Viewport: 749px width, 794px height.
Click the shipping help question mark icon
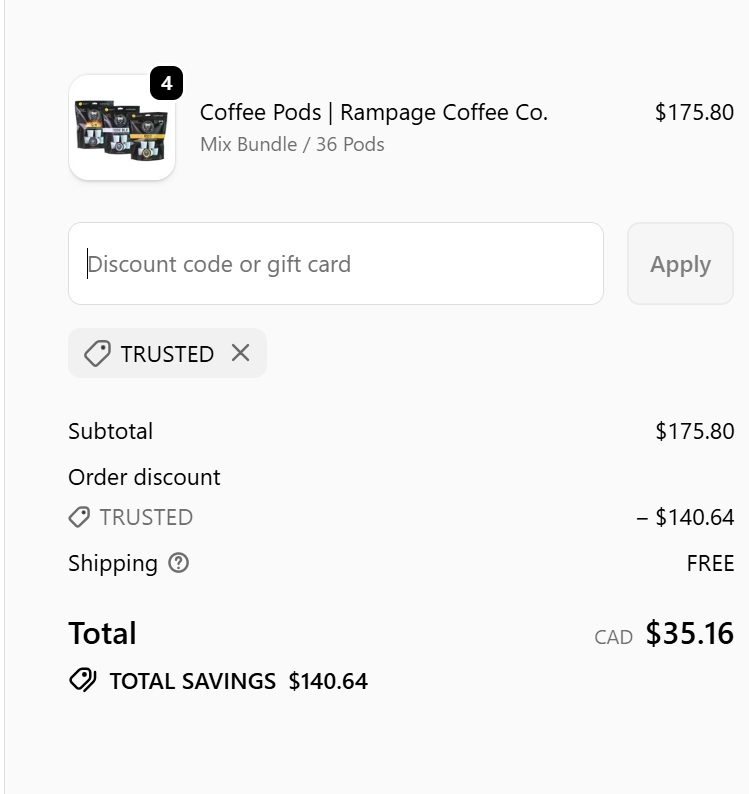click(178, 563)
